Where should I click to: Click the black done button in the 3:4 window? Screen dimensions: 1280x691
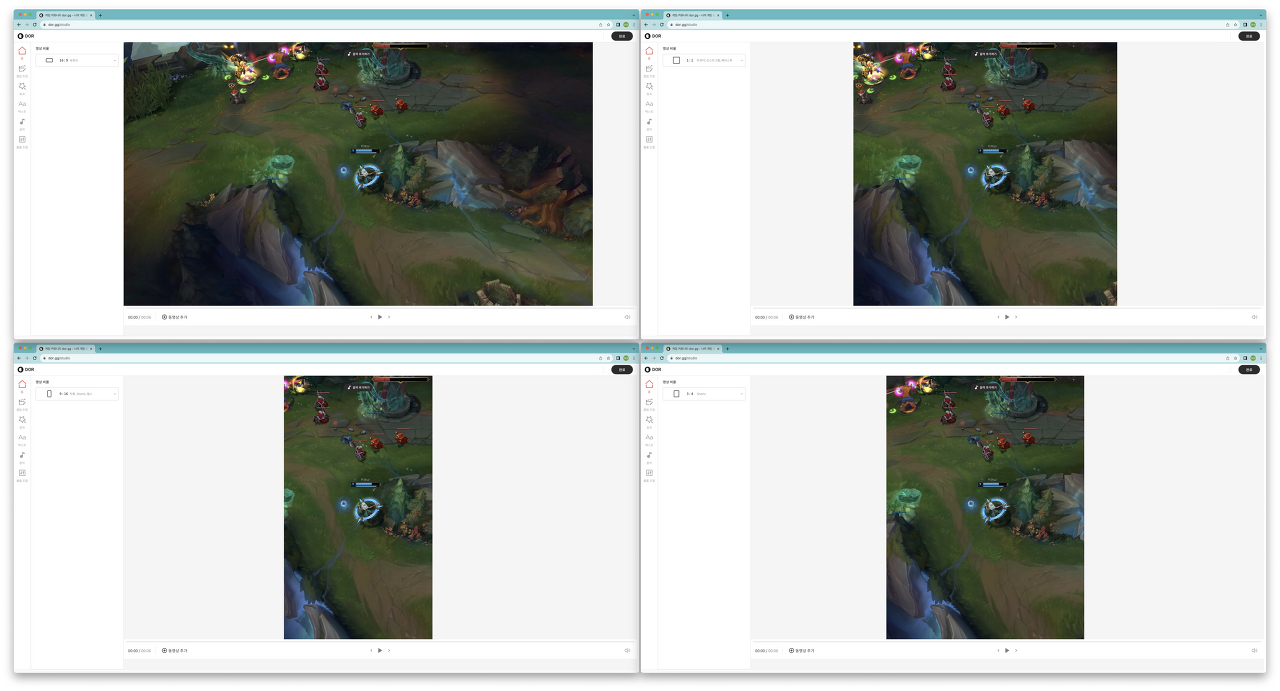(x=1249, y=369)
